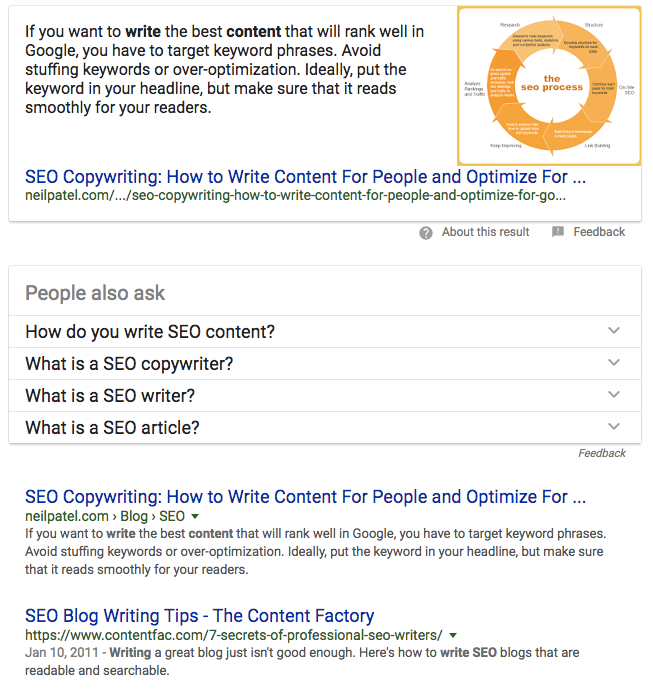The image size is (653, 693).
Task: Click the Feedback text below the featured snippet
Action: click(x=599, y=232)
